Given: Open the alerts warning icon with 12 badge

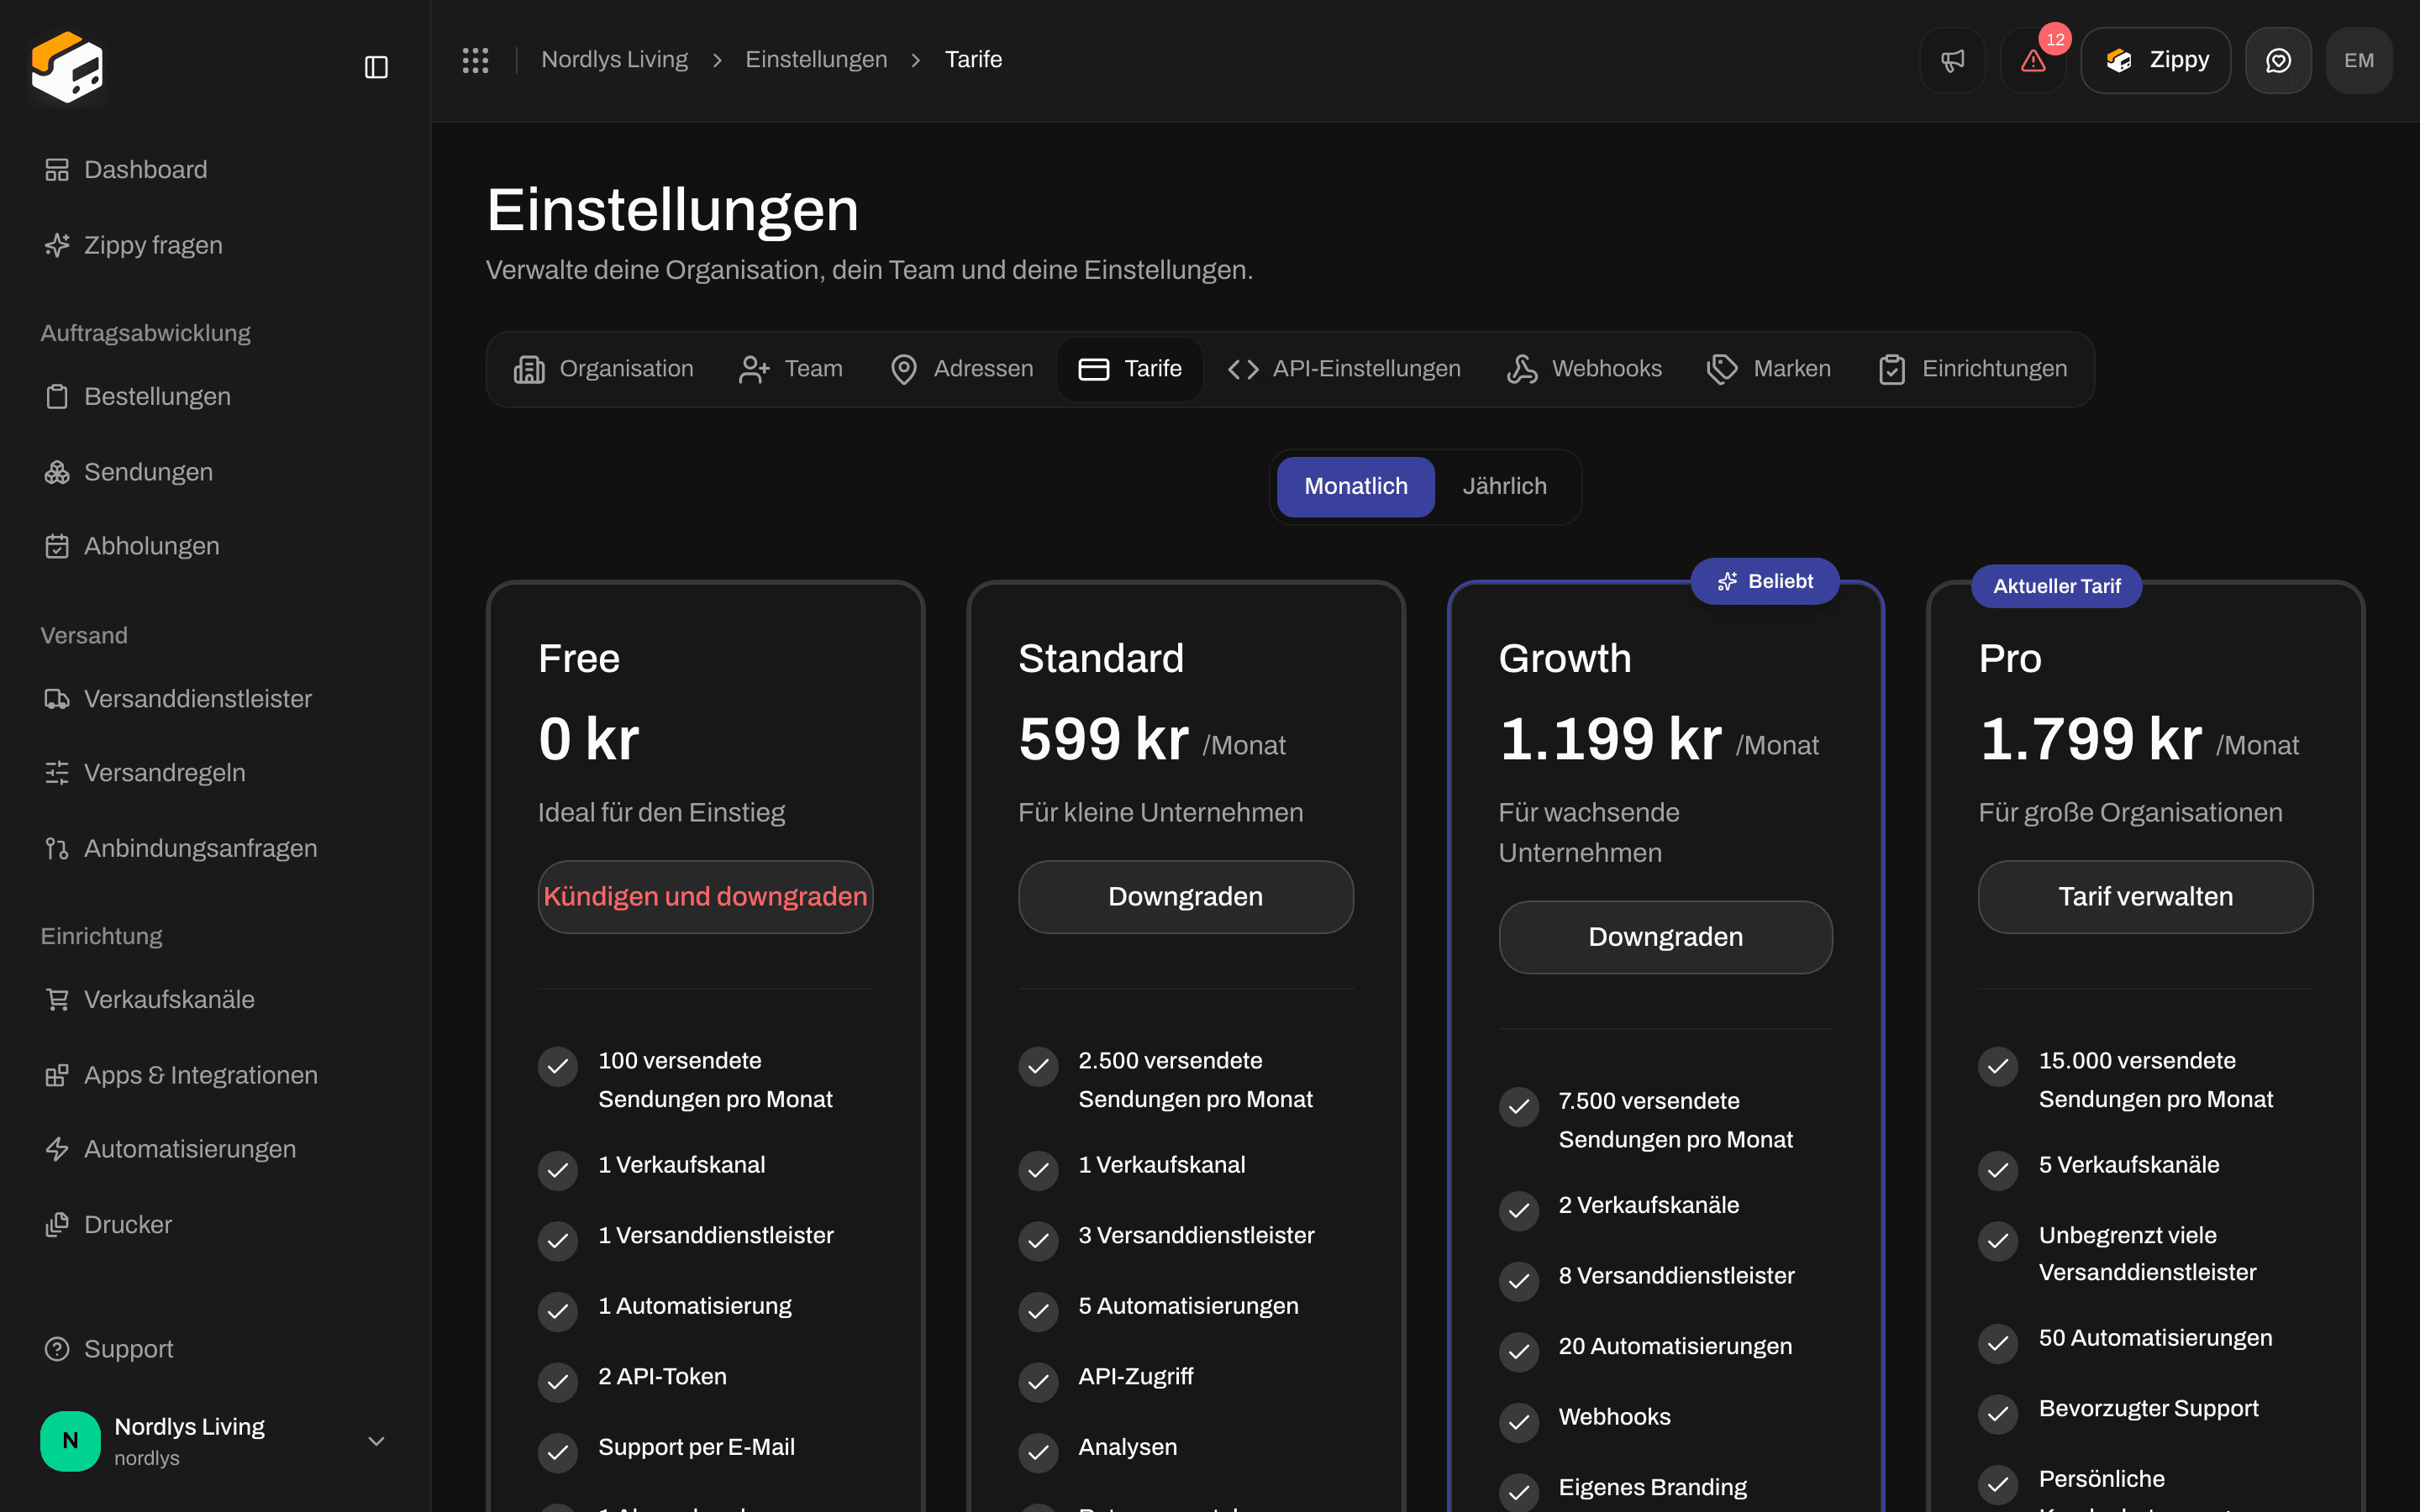Looking at the screenshot, I should click(x=2033, y=60).
